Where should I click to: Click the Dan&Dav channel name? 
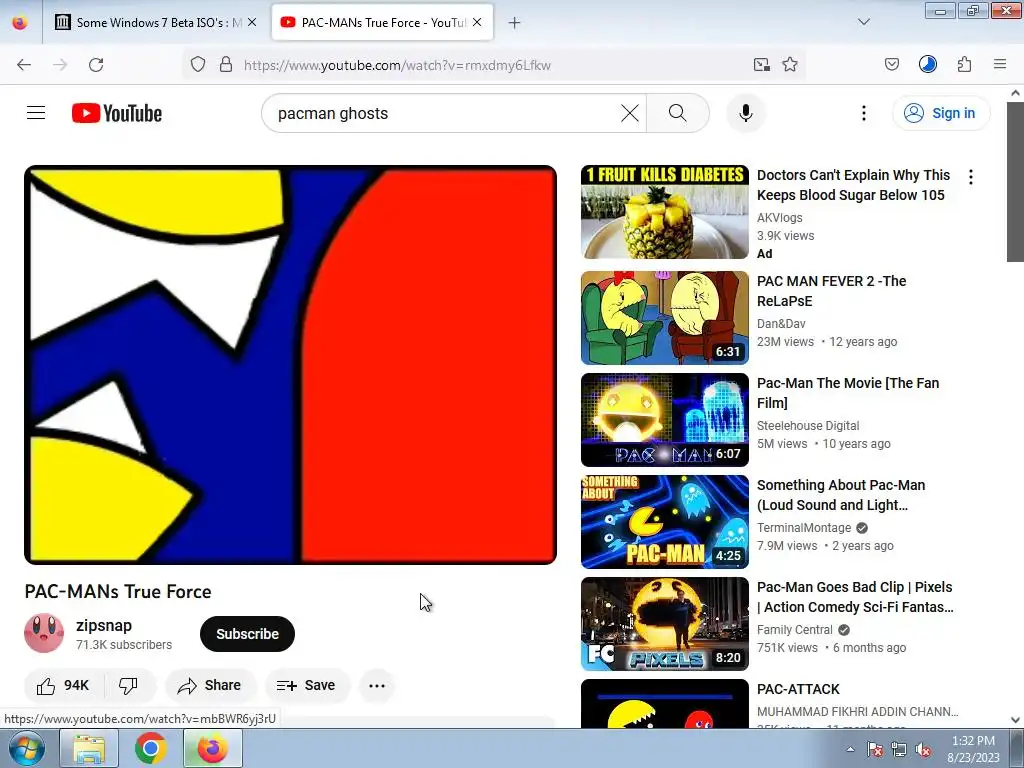click(x=781, y=324)
